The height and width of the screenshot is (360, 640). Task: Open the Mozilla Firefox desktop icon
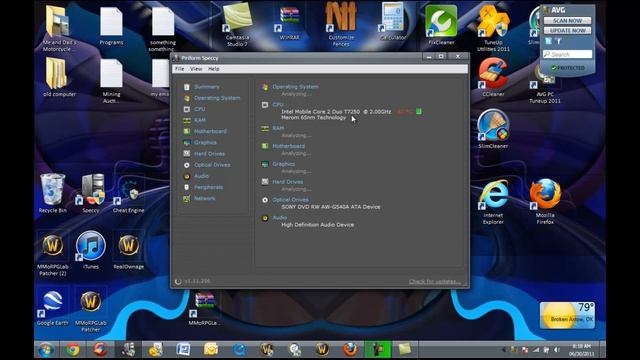[545, 202]
